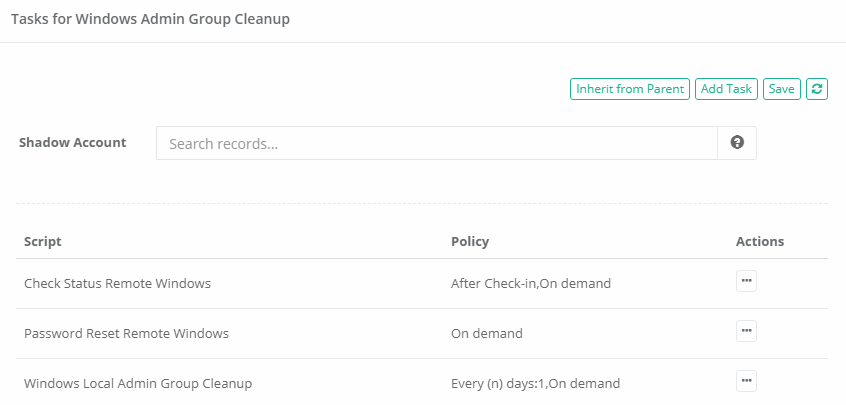The height and width of the screenshot is (405, 846).
Task: Open actions menu for Password Reset Remote Windows
Action: point(746,331)
